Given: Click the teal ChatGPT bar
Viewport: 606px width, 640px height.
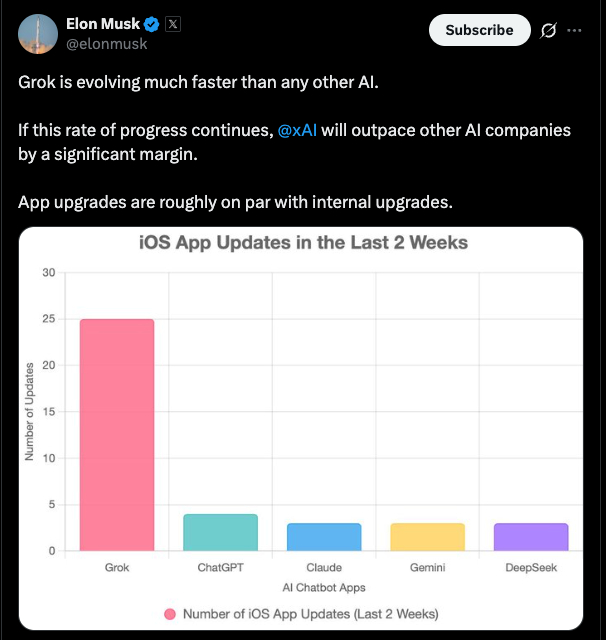Looking at the screenshot, I should point(220,532).
